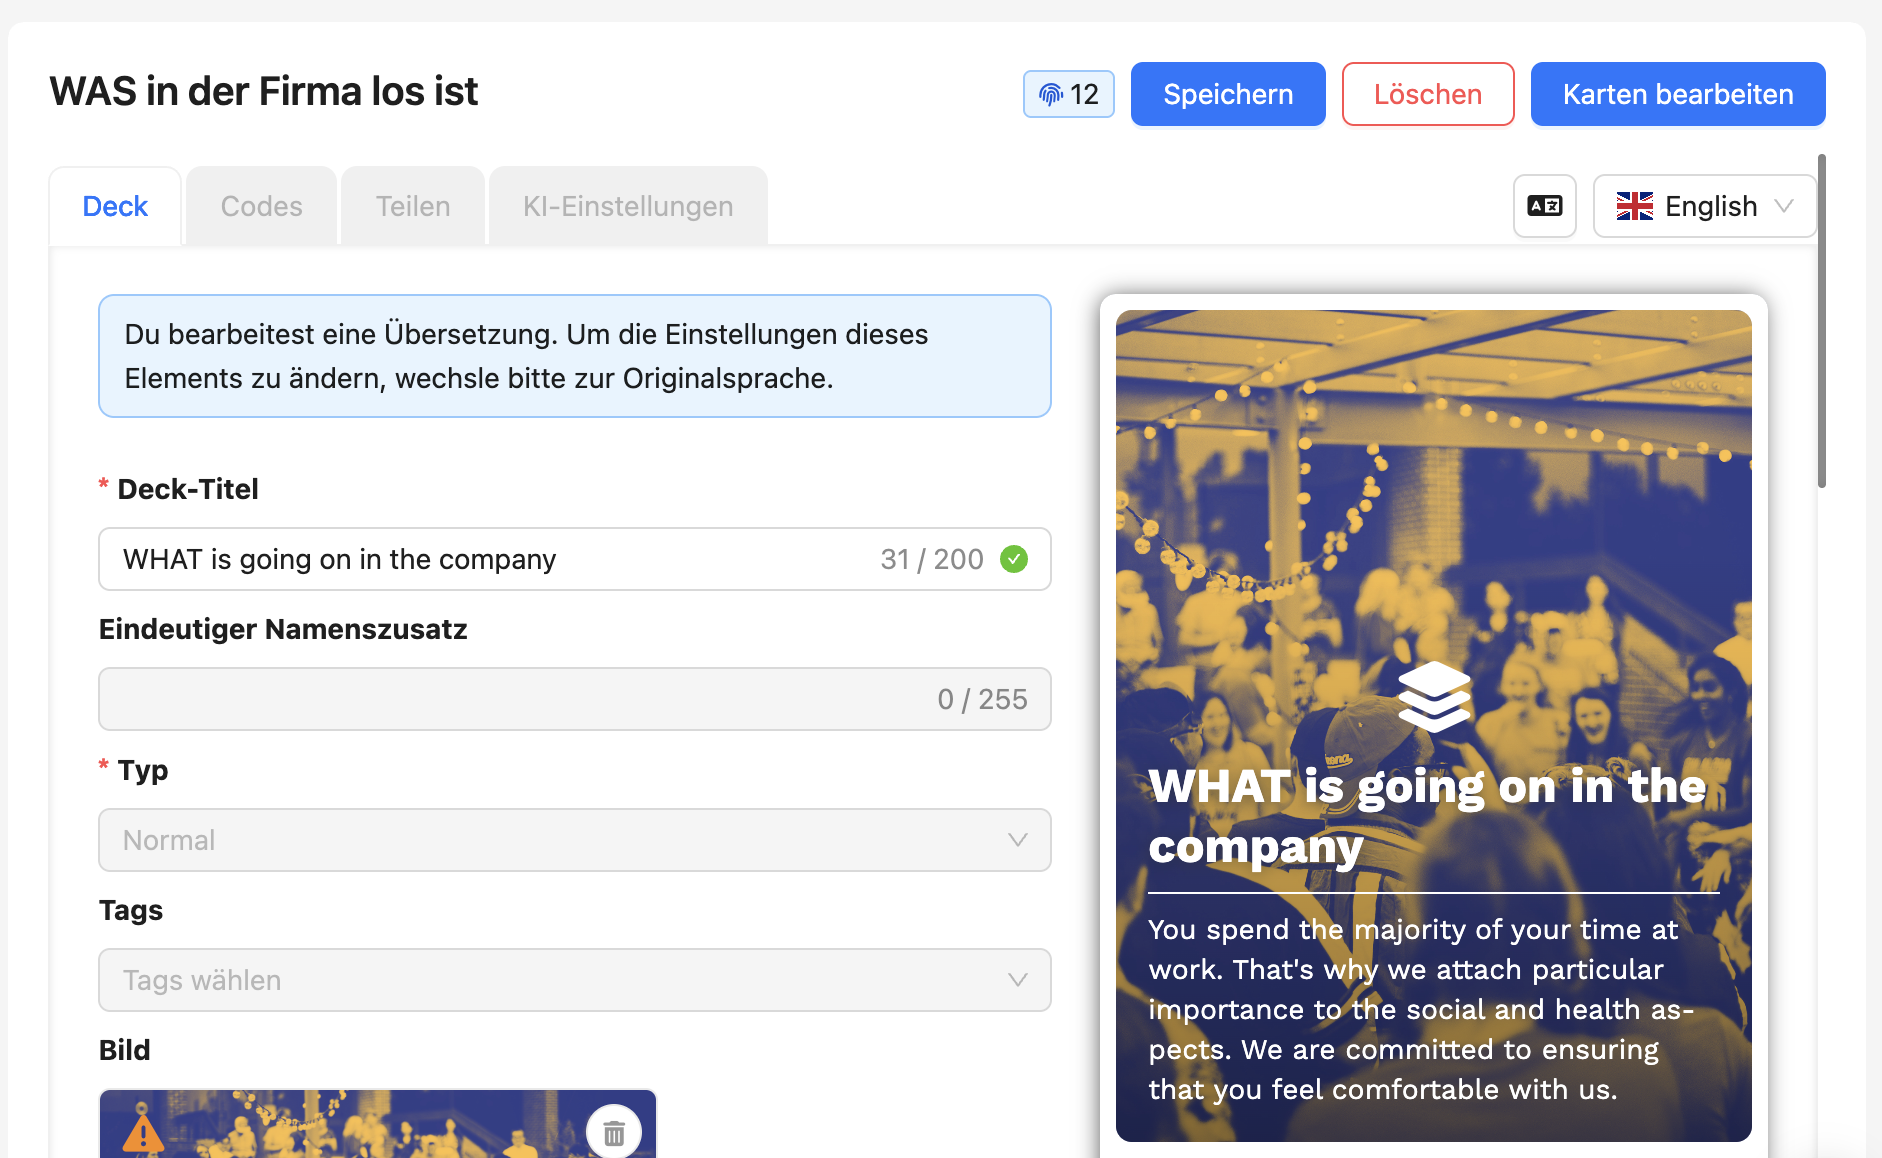The width and height of the screenshot is (1882, 1158).
Task: Open the Codes tab
Action: tap(262, 206)
